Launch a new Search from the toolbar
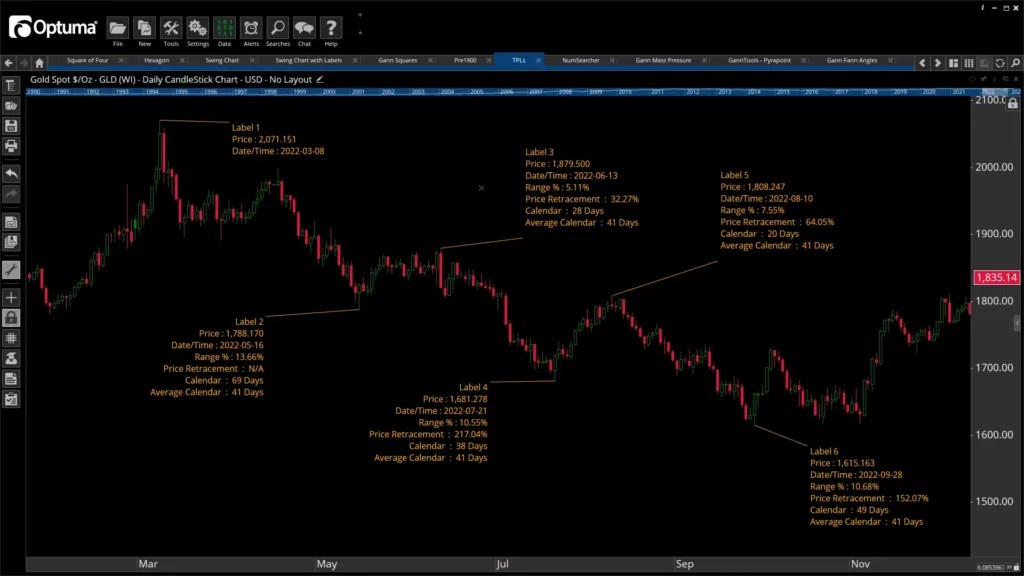1024x576 pixels. [276, 27]
